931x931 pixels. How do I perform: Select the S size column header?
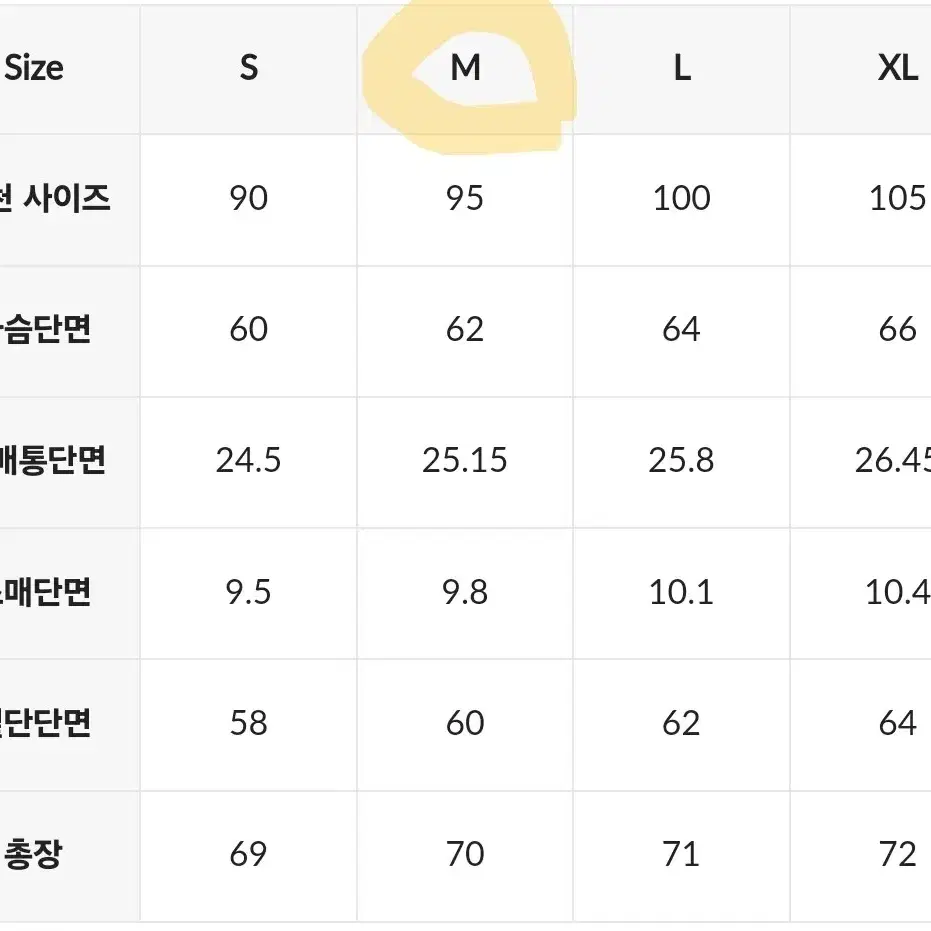[x=249, y=68]
